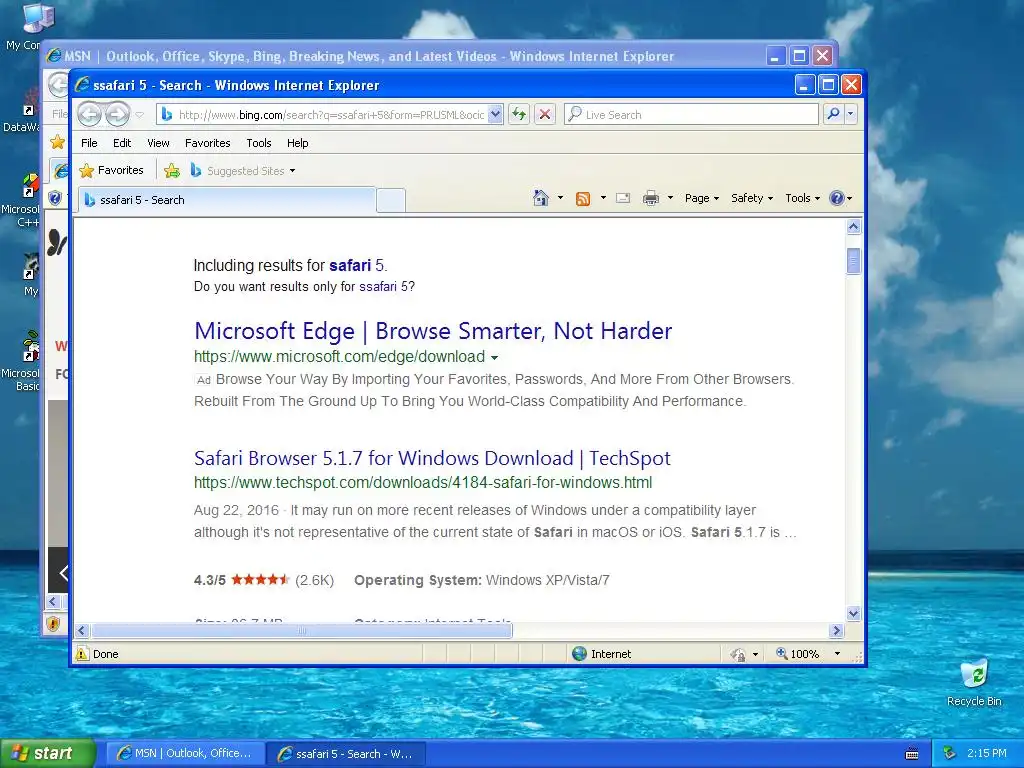Click the Internet zone globe icon

coord(579,654)
